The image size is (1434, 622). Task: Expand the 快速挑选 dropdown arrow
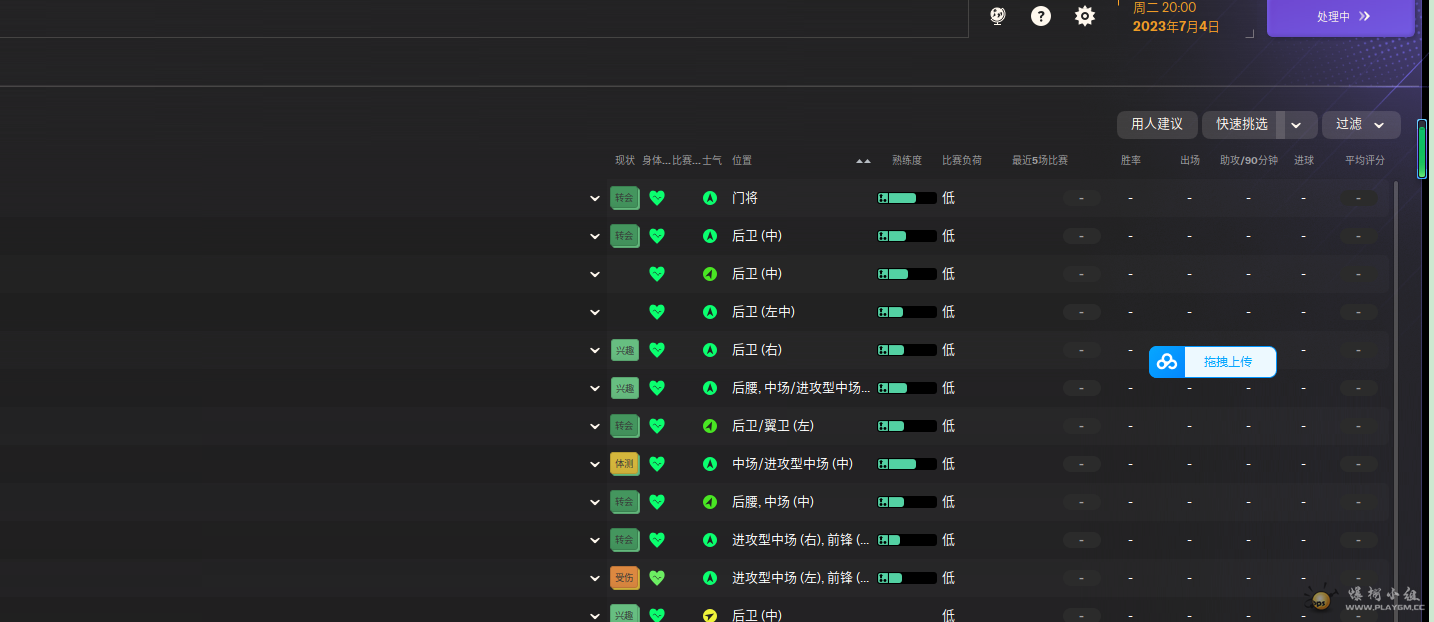1296,125
